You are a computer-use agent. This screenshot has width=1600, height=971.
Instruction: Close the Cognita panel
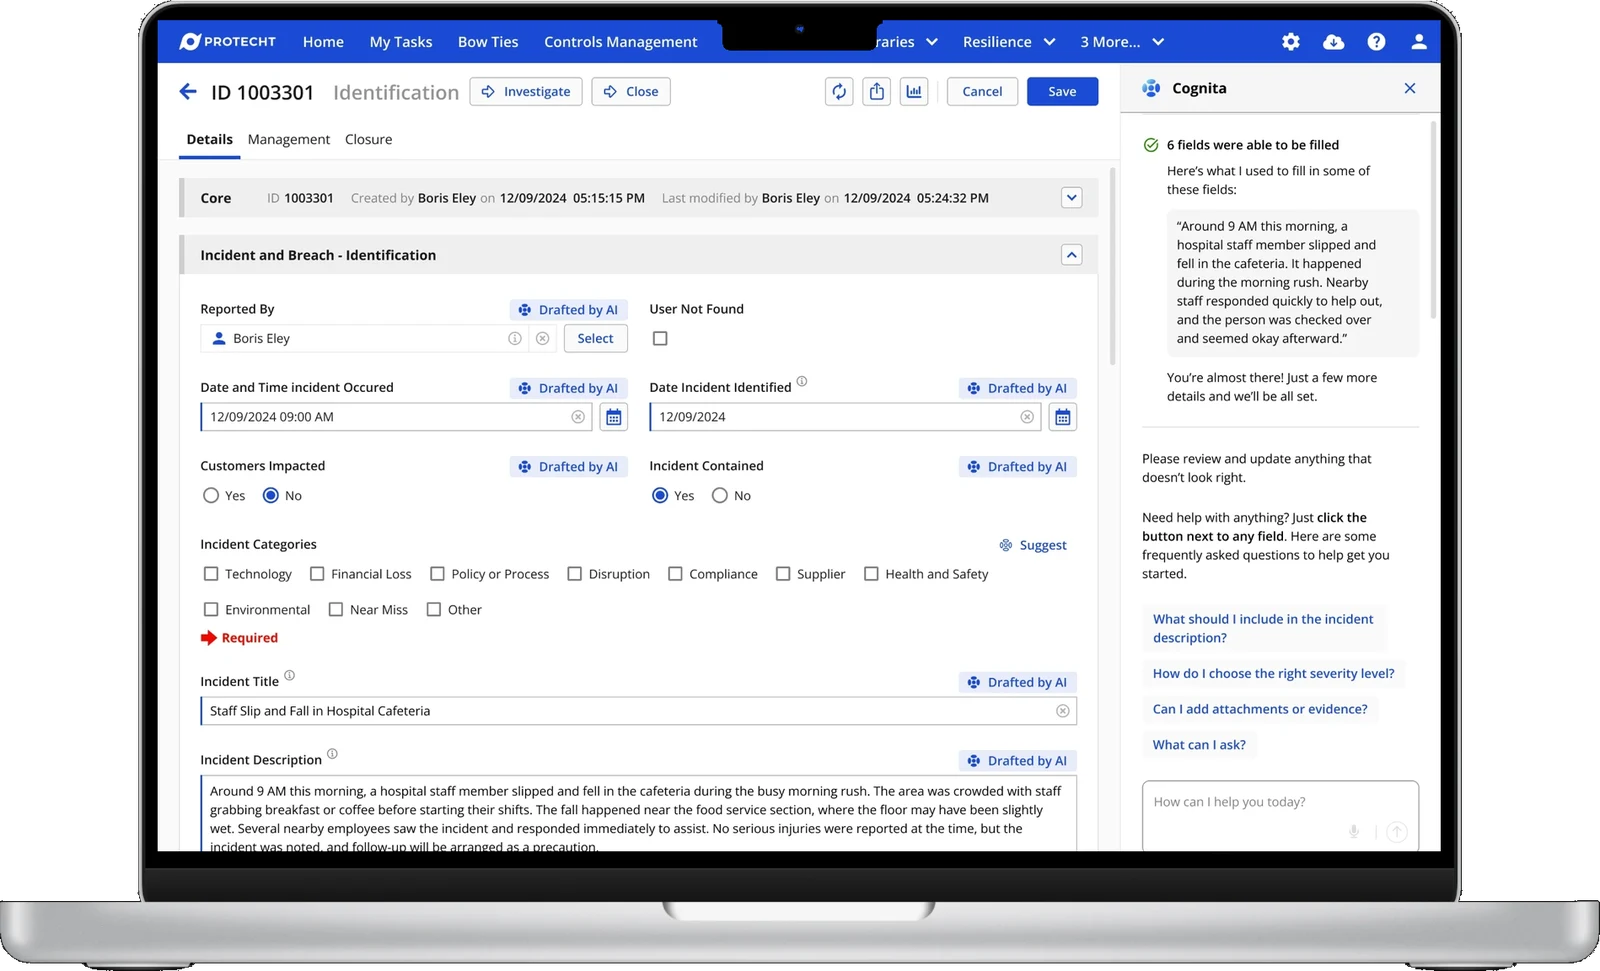[1410, 88]
